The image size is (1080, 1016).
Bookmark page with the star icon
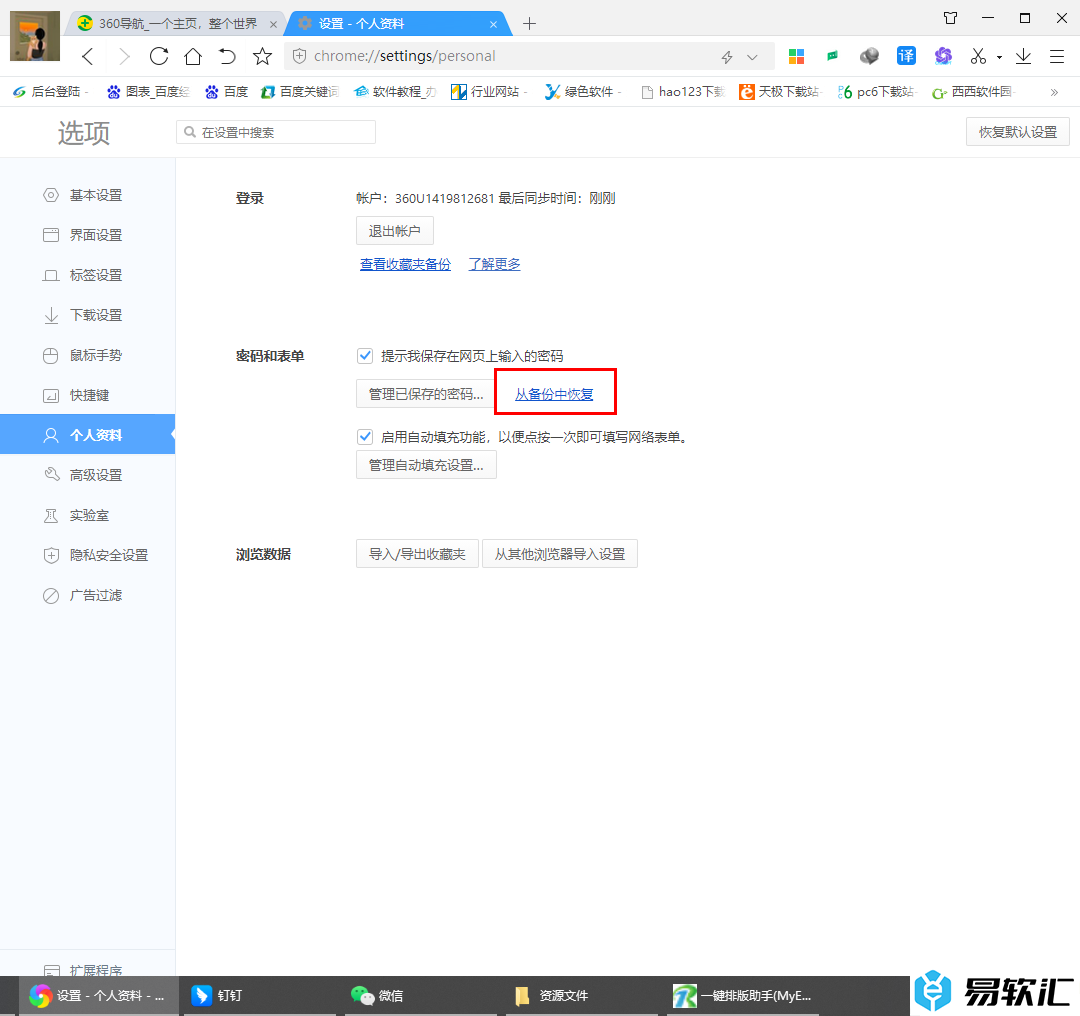coord(262,56)
